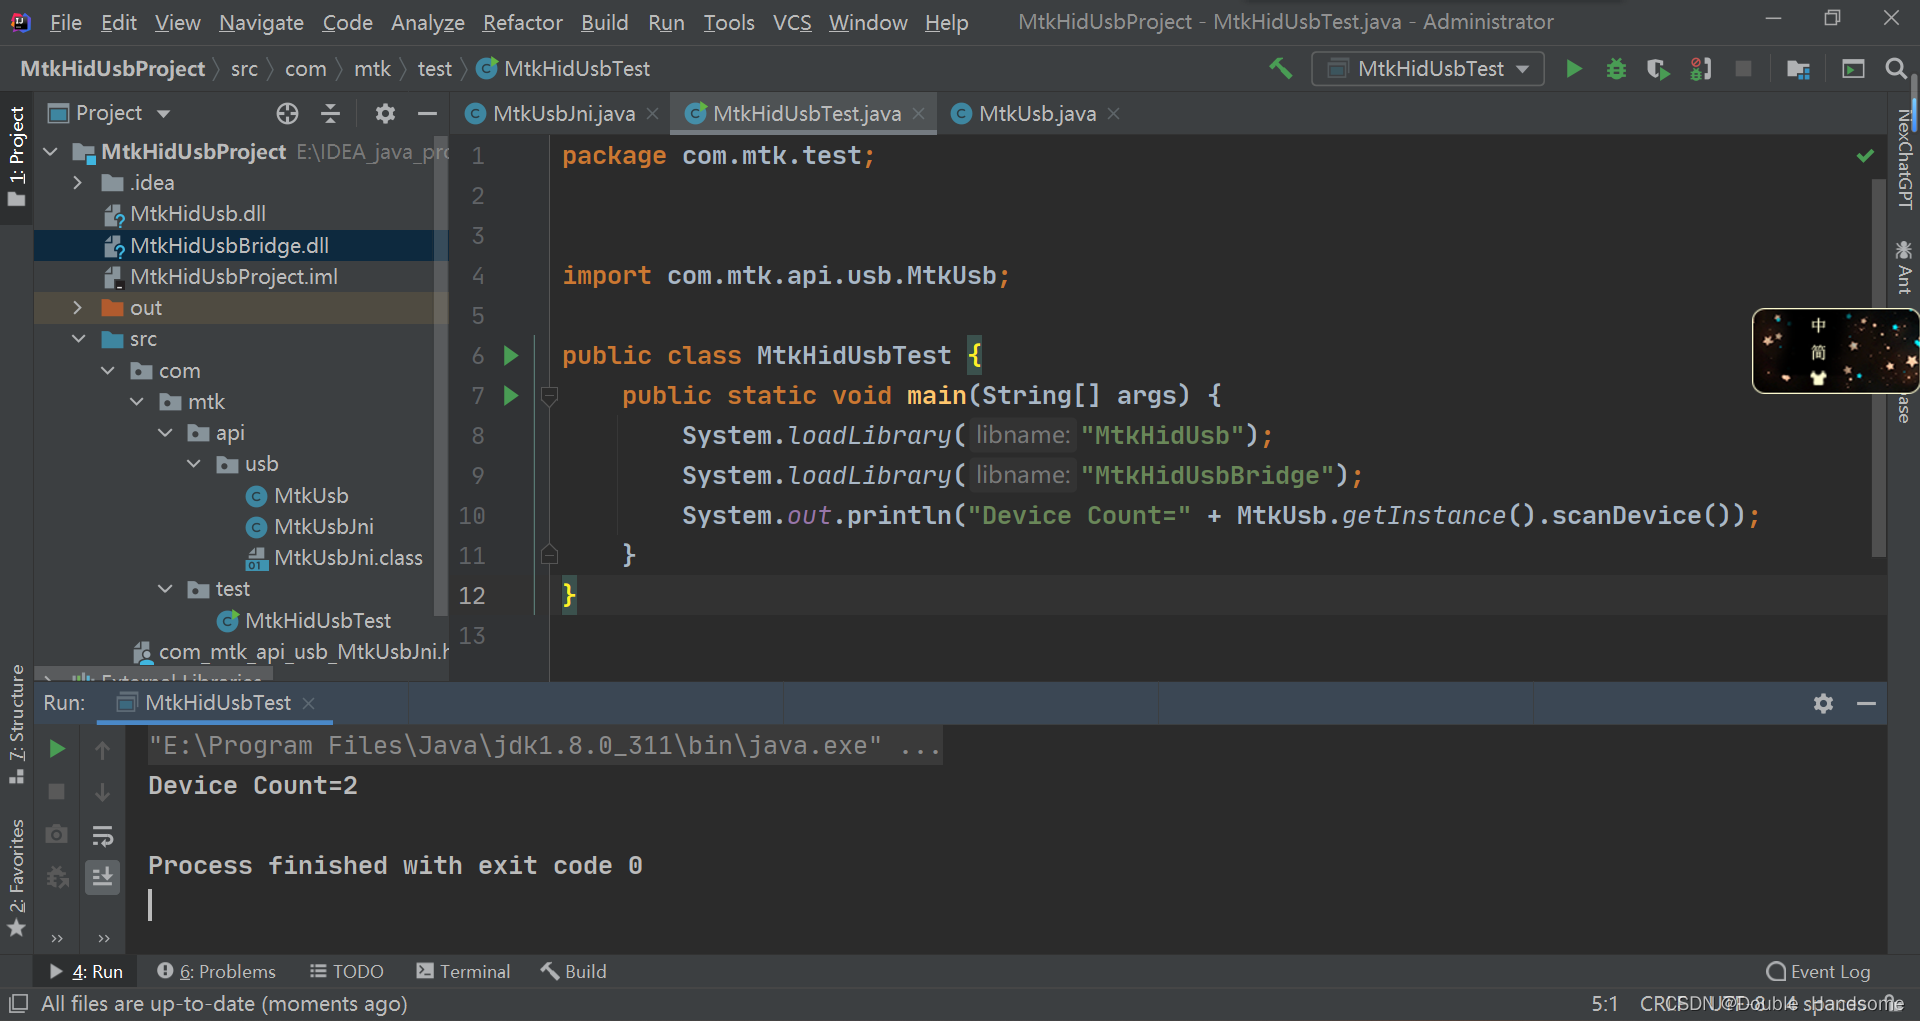The width and height of the screenshot is (1920, 1021).
Task: Open the Refactor menu
Action: pyautogui.click(x=522, y=22)
